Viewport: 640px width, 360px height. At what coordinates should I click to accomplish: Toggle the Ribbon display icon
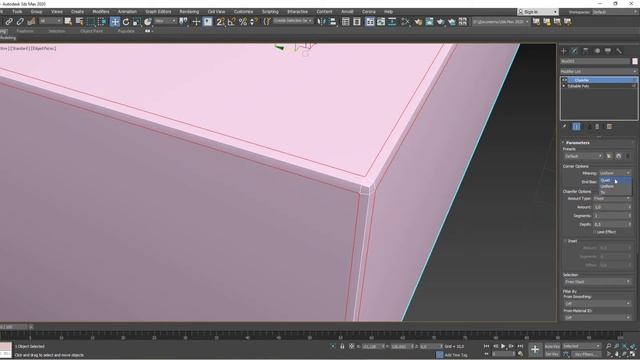[370, 22]
